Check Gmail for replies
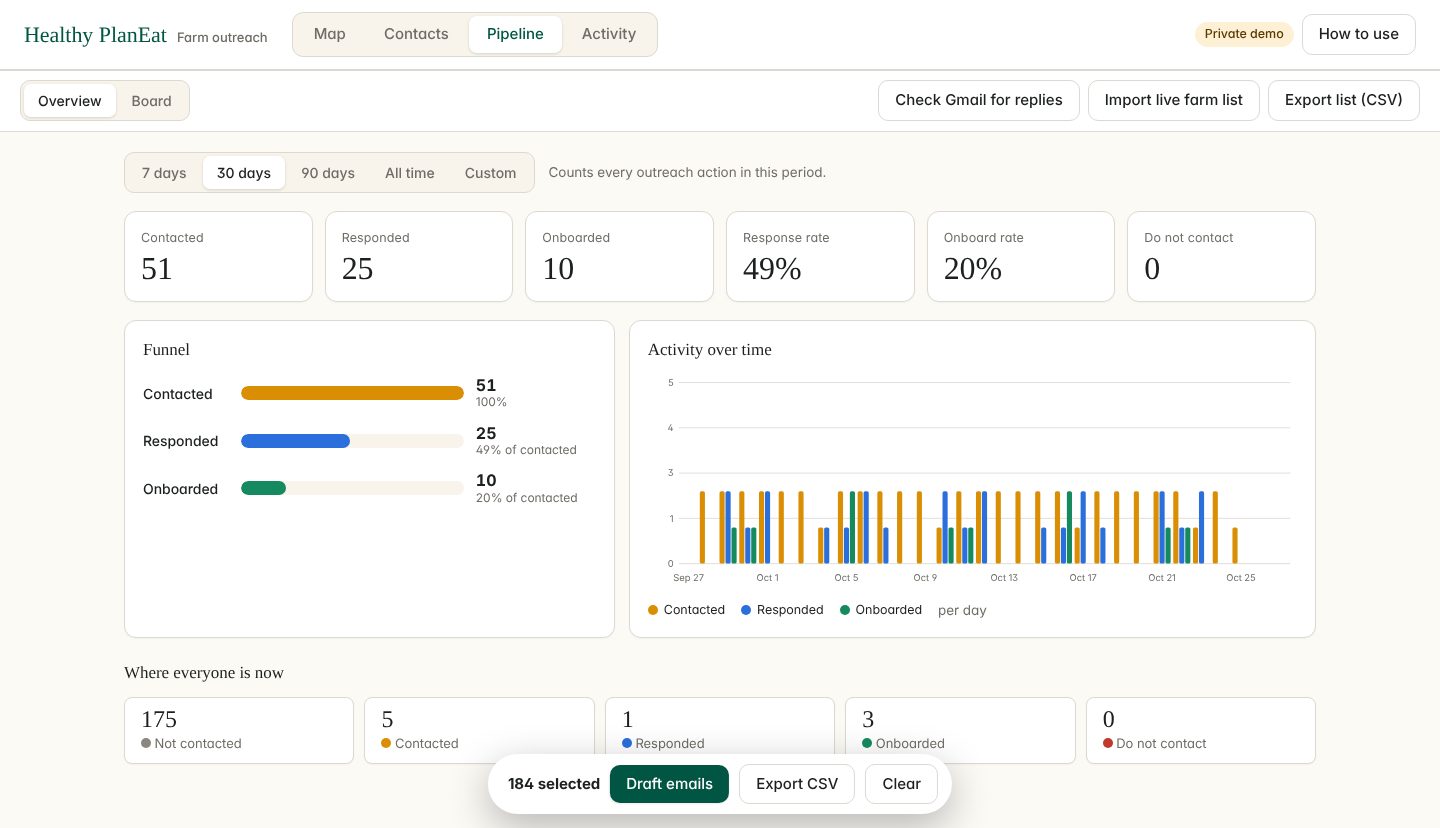The width and height of the screenshot is (1440, 828). (979, 100)
